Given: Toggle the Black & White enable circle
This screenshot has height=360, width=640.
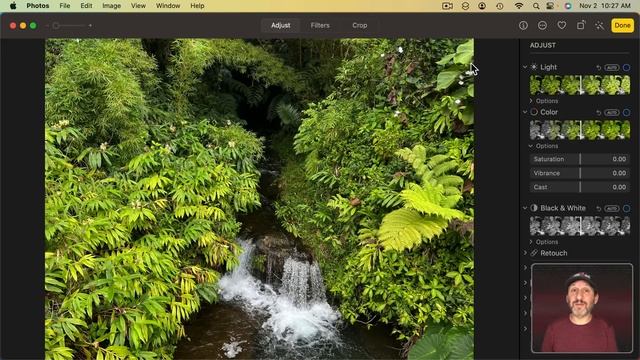Looking at the screenshot, I should tap(627, 209).
